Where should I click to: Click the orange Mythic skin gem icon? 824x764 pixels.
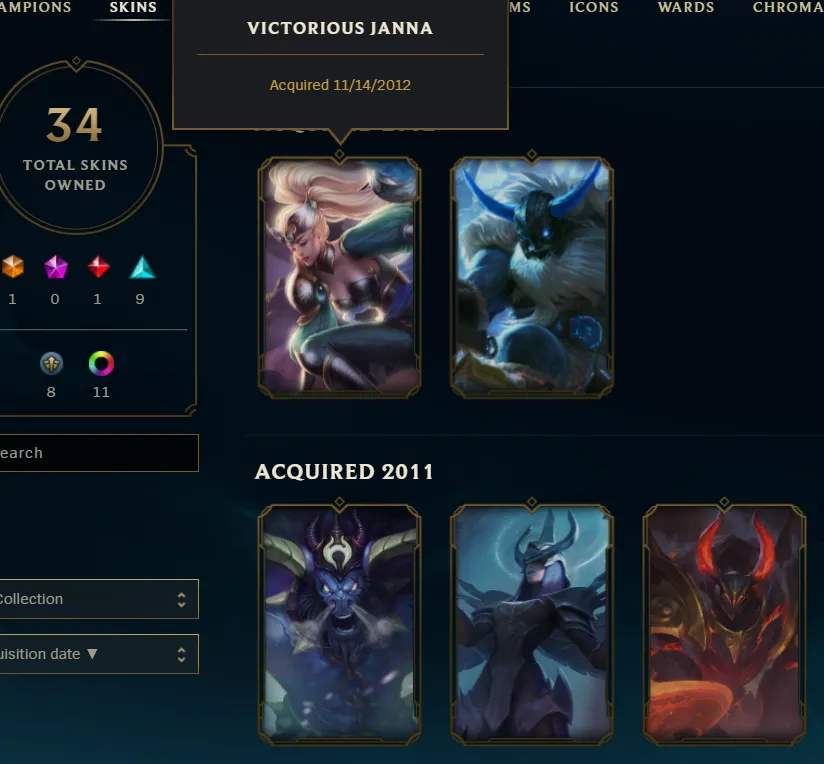tap(13, 267)
